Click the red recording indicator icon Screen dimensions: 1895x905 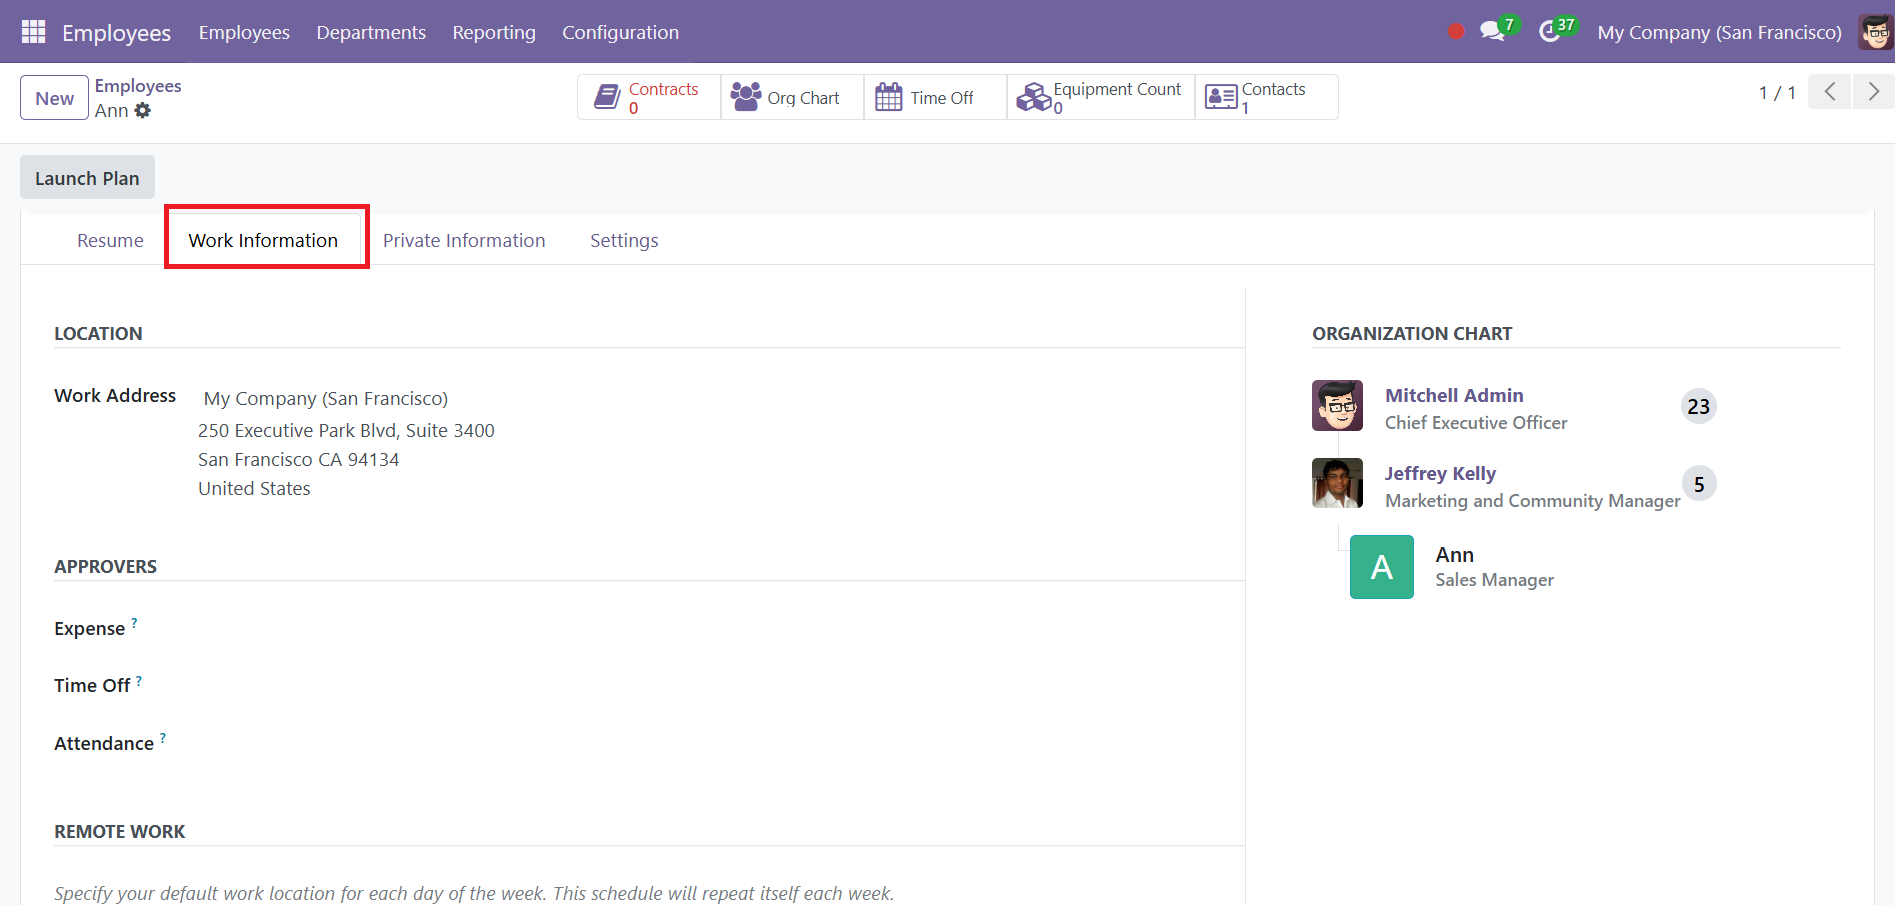1456,32
